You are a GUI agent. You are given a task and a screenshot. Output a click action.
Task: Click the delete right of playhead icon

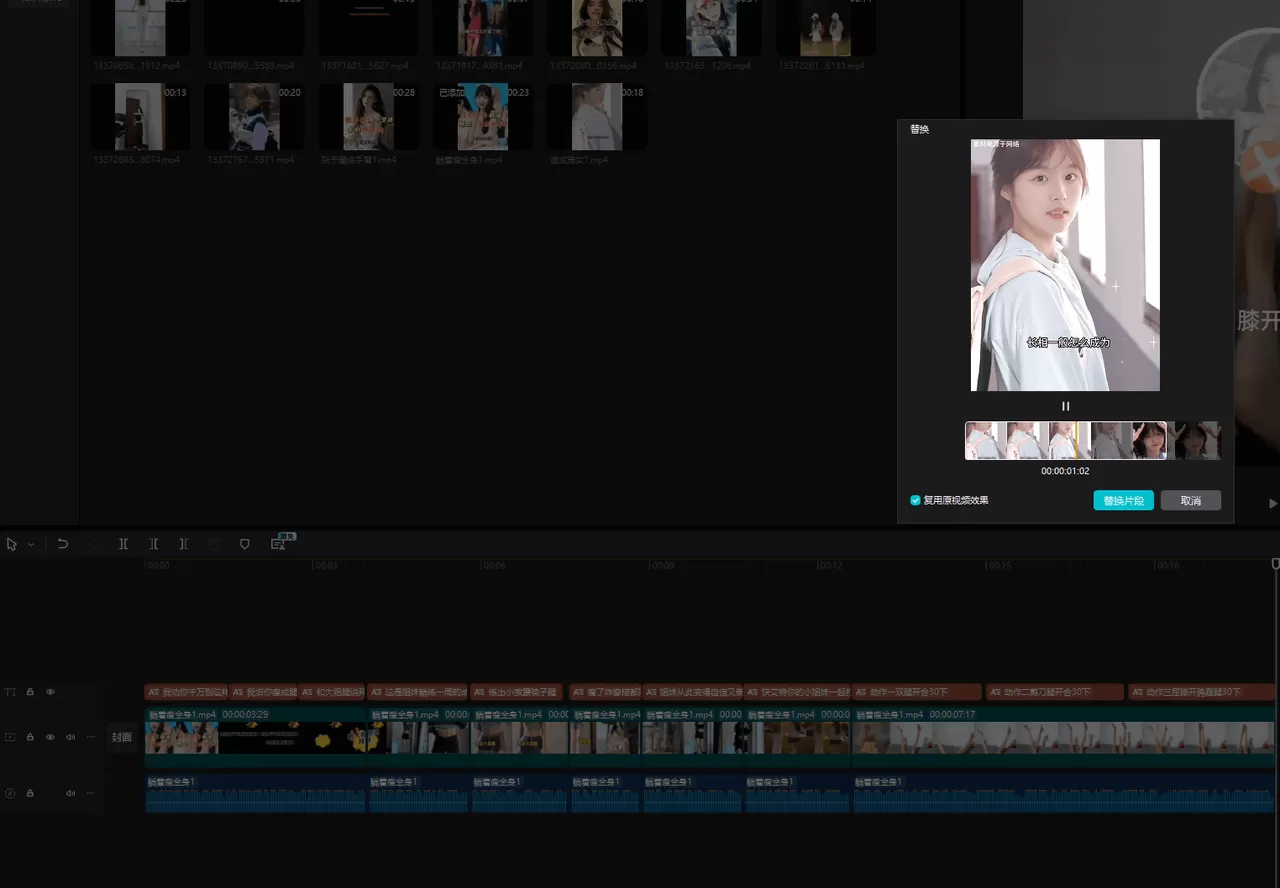(184, 544)
